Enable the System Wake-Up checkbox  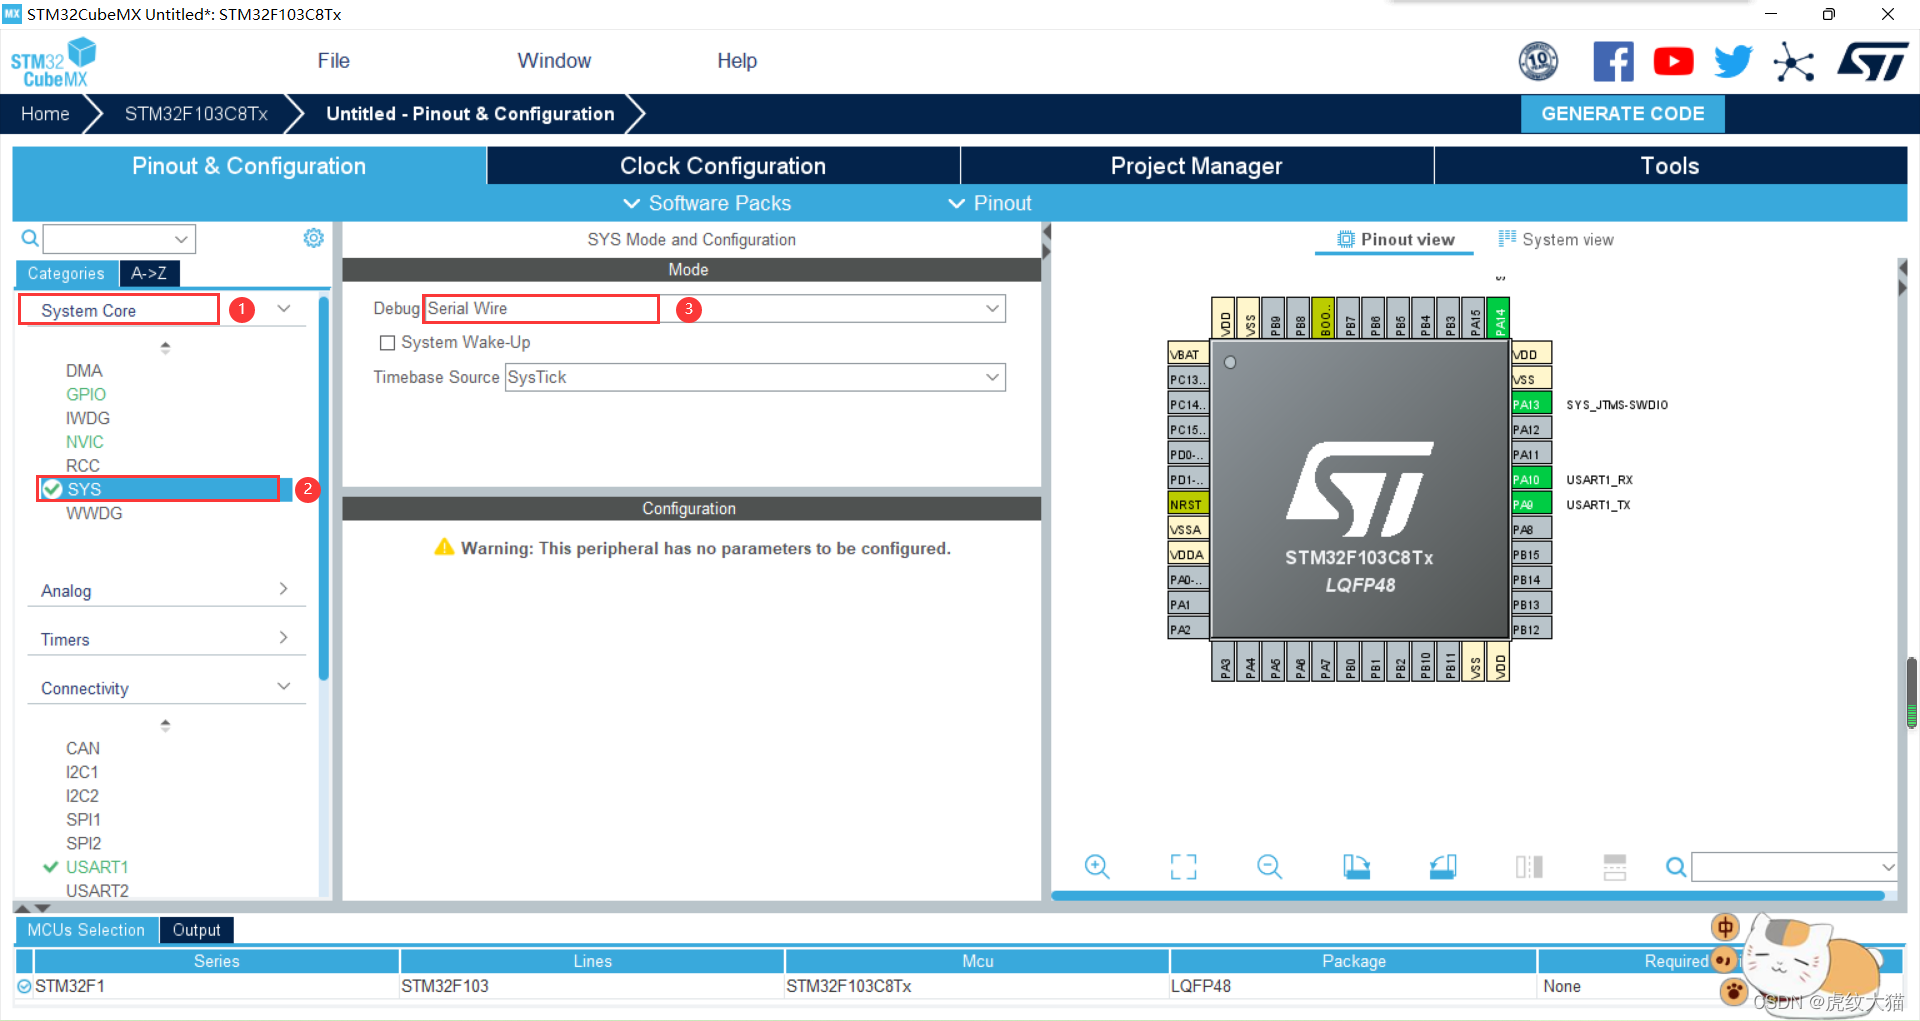coord(387,343)
